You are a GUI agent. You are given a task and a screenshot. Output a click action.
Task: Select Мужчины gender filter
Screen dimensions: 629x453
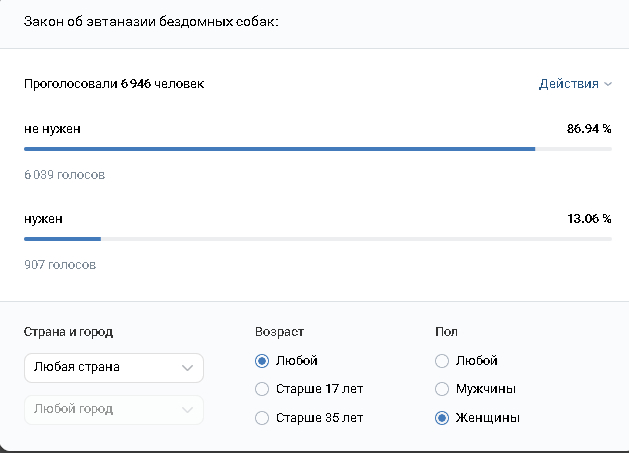pyautogui.click(x=442, y=389)
